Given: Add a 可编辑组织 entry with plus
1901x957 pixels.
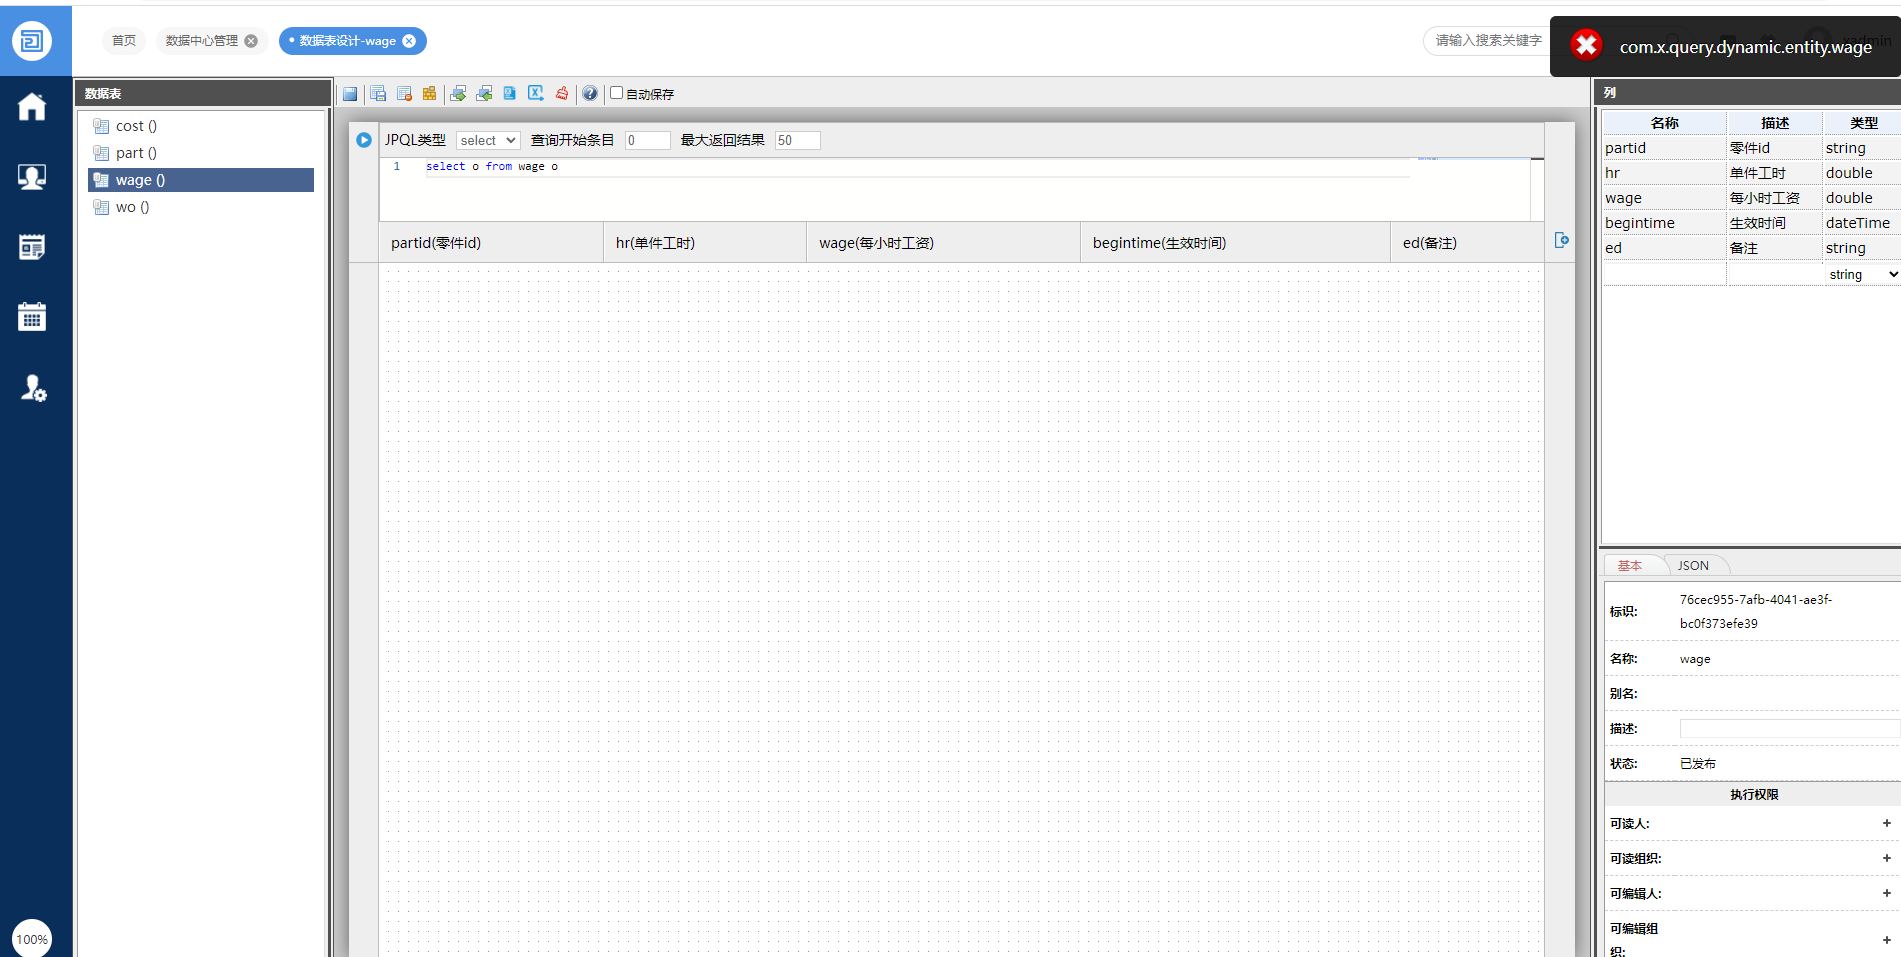Looking at the screenshot, I should tap(1887, 940).
